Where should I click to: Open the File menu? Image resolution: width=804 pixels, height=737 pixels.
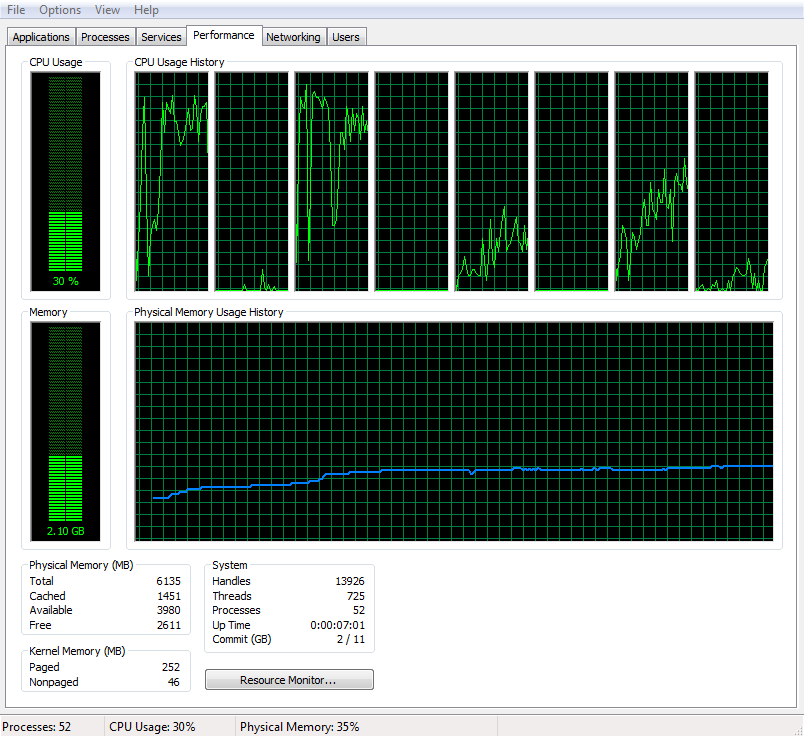pyautogui.click(x=16, y=10)
